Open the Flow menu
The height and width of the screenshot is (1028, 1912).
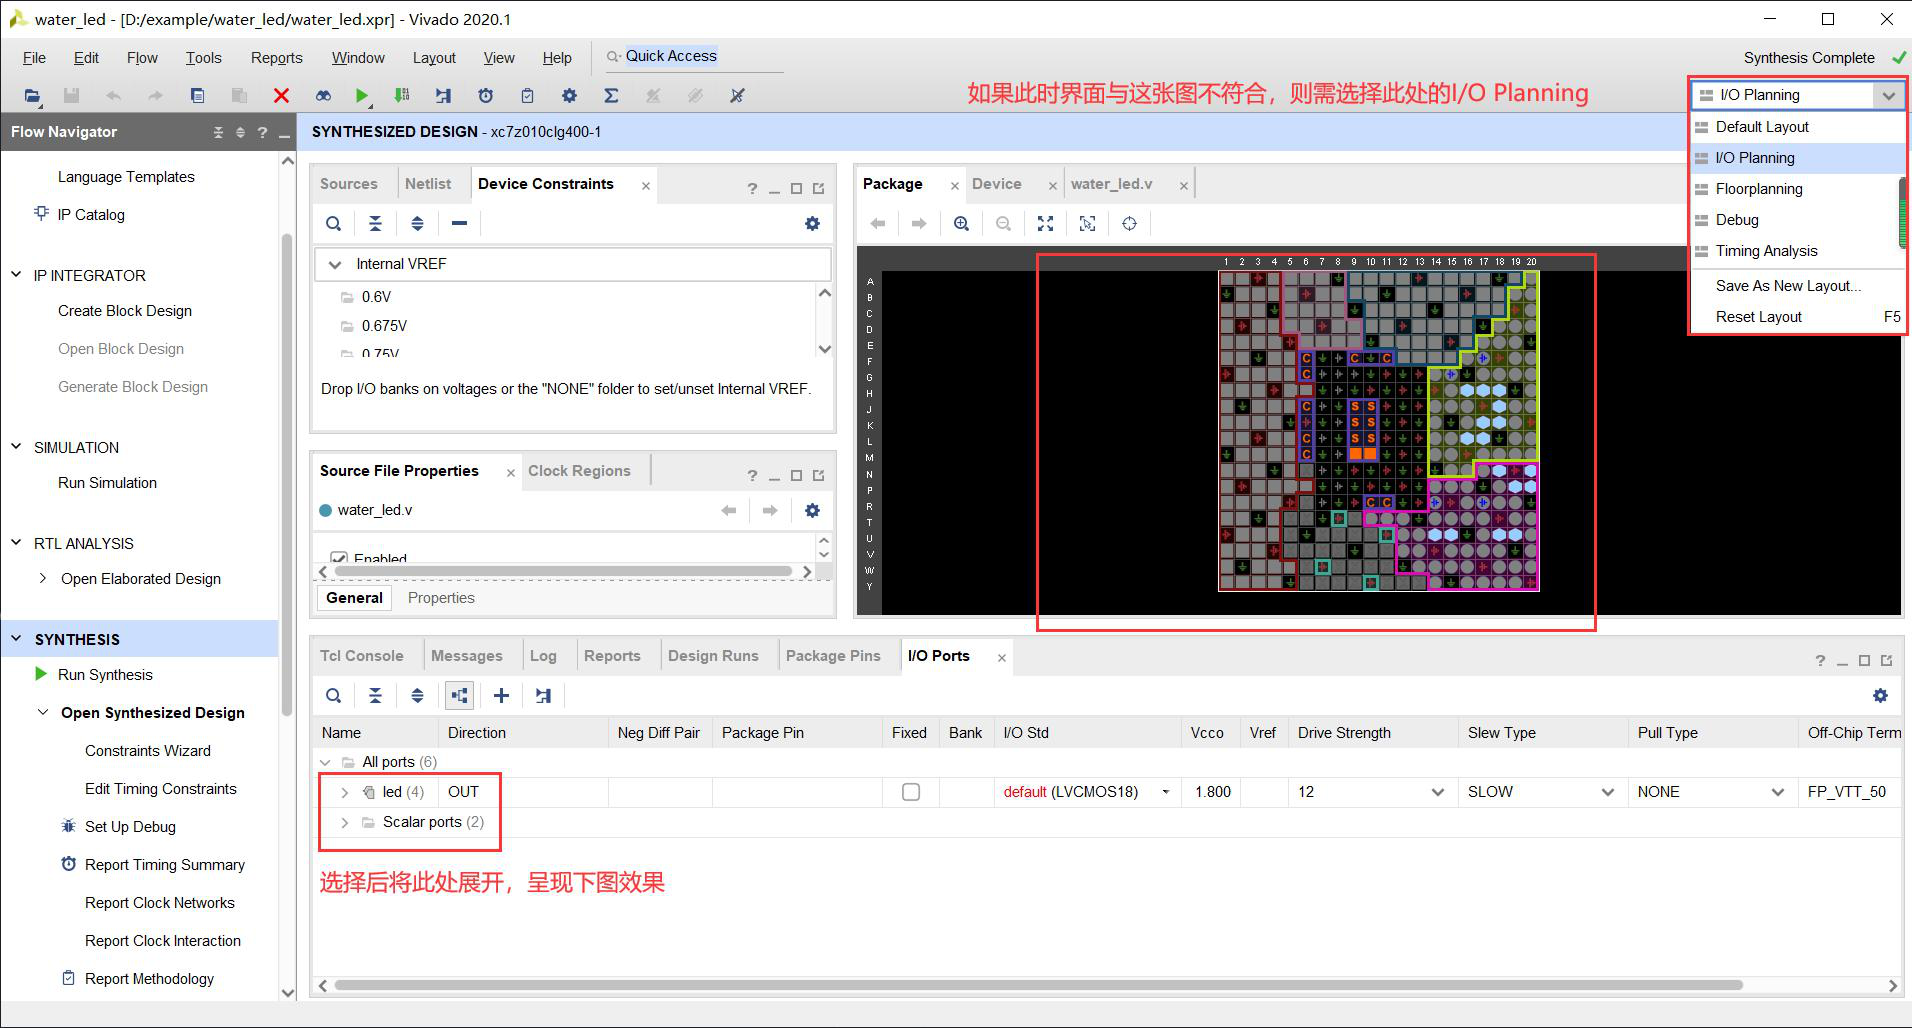tap(142, 58)
